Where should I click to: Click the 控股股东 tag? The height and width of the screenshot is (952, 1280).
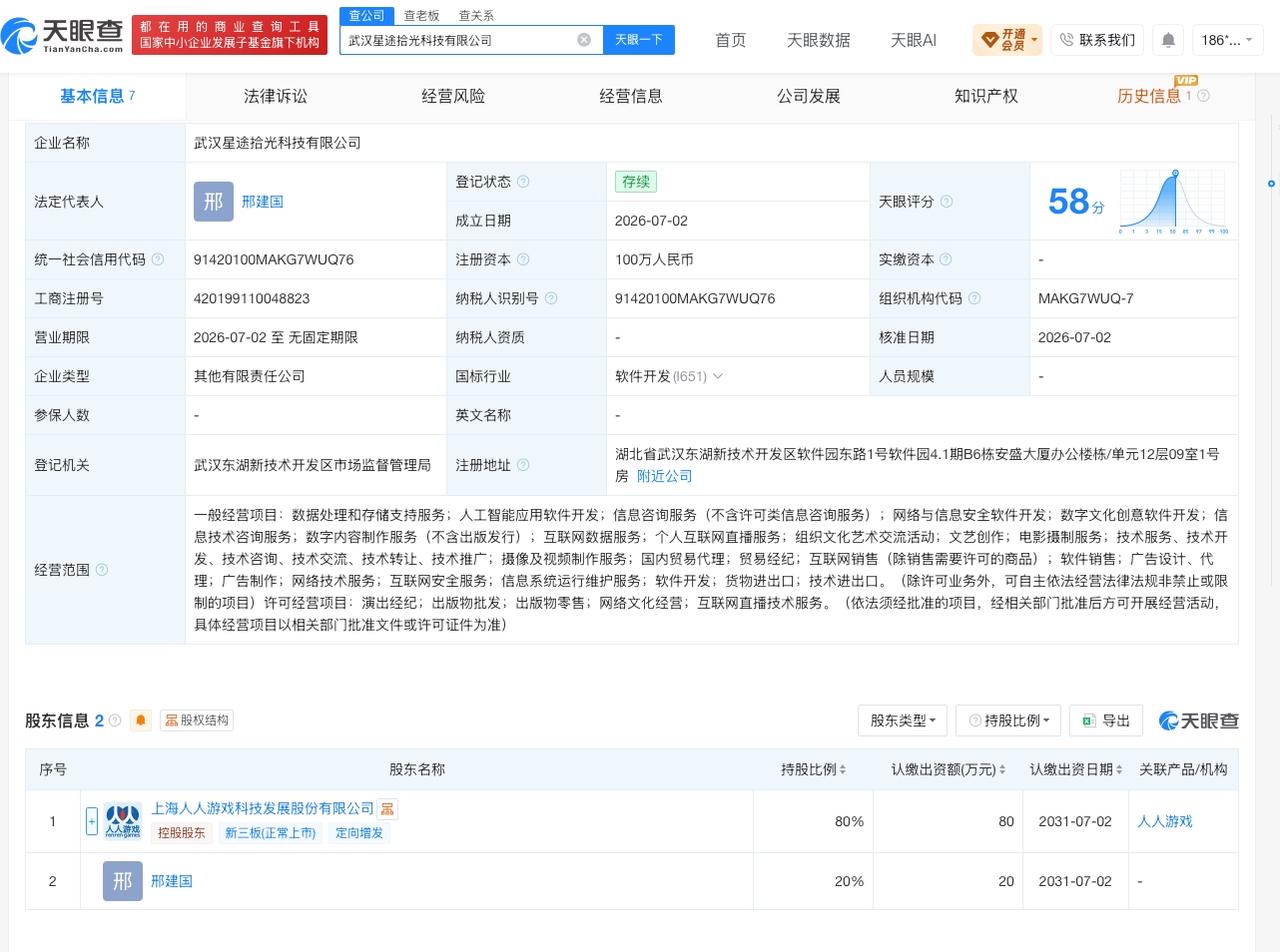click(x=181, y=833)
